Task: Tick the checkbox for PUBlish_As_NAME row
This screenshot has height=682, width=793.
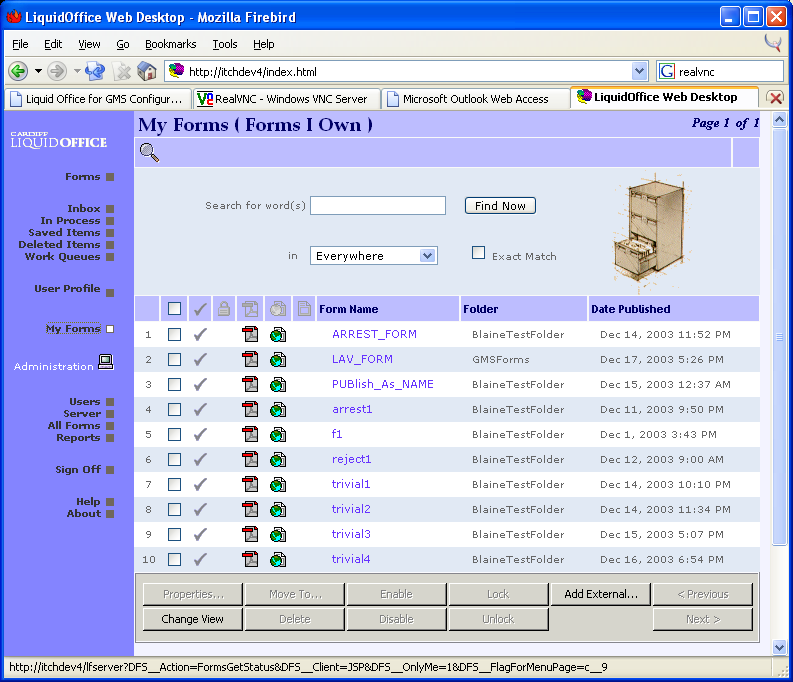Action: pos(175,384)
